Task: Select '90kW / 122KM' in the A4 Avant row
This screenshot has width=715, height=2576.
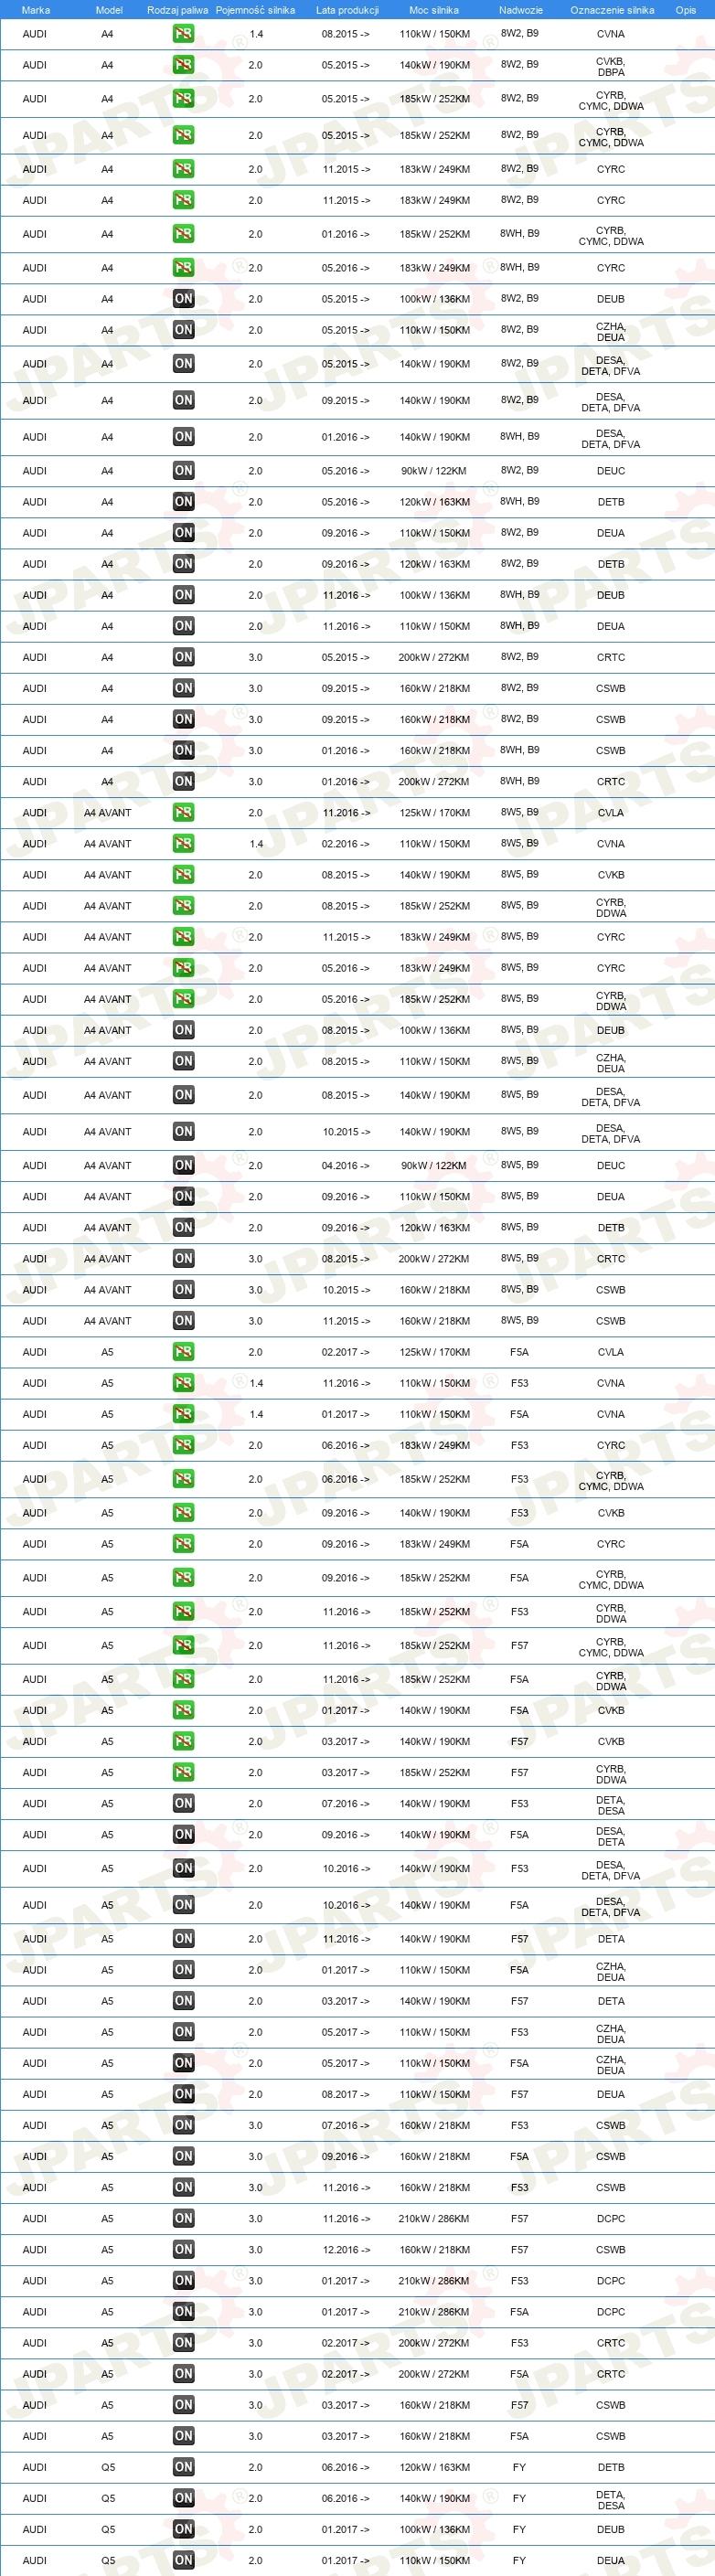Action: pos(434,1166)
